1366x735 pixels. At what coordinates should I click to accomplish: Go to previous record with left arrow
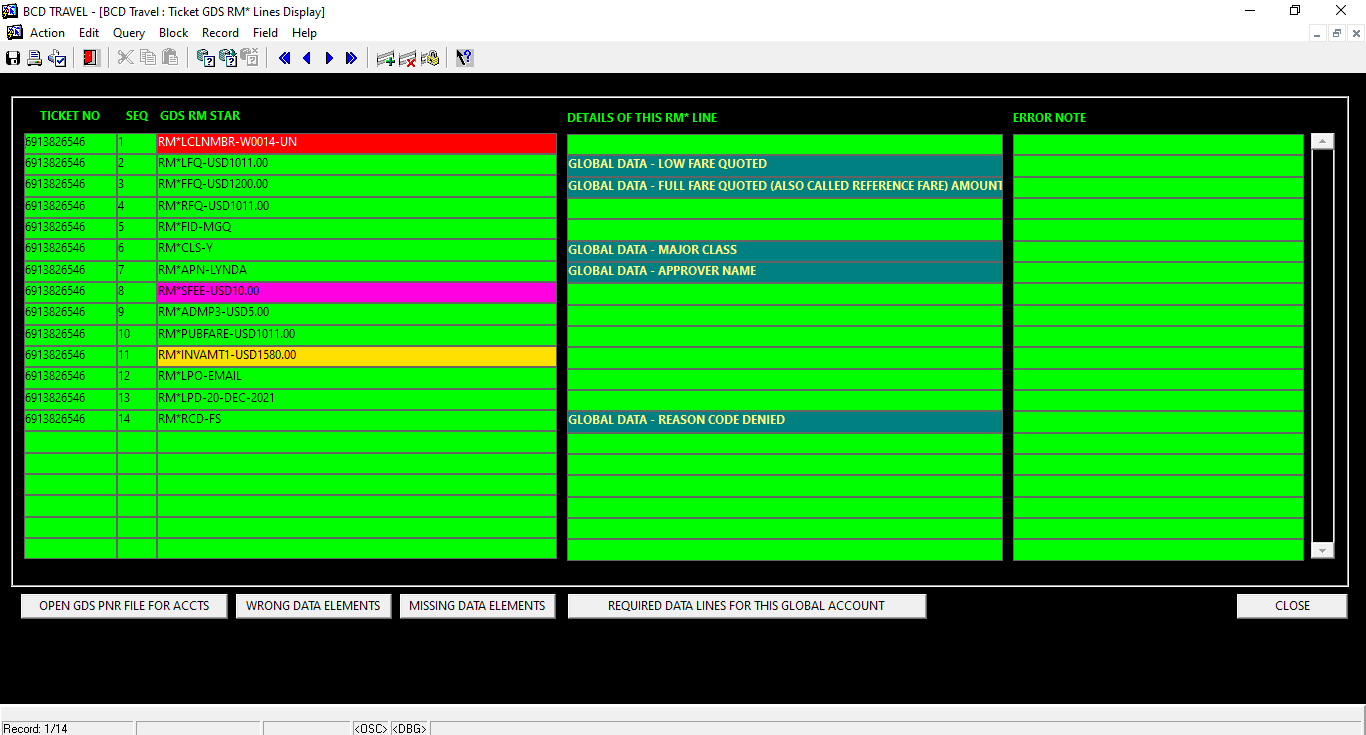[307, 58]
